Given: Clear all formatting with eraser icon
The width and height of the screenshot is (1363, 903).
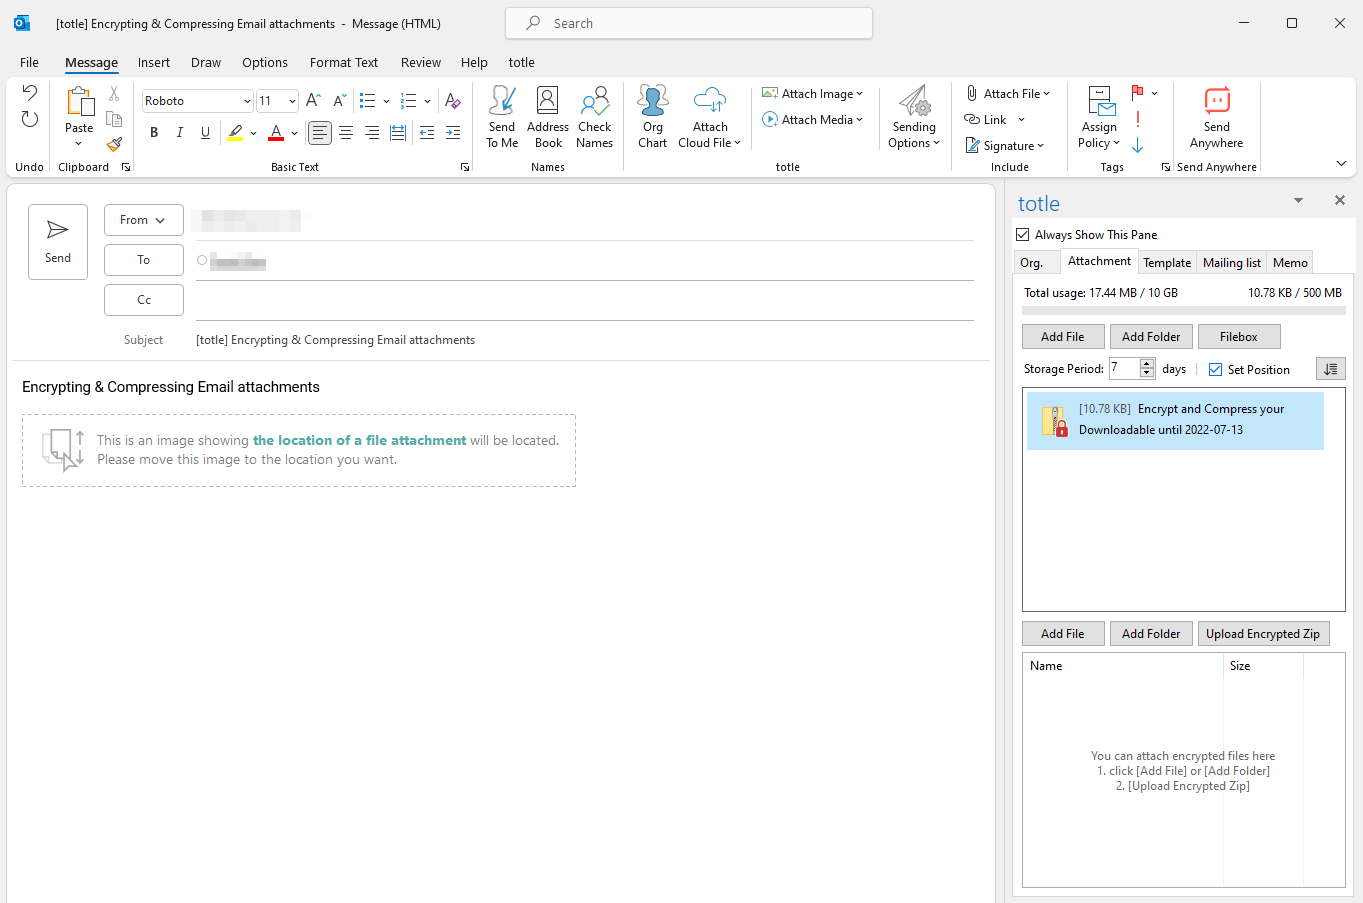Looking at the screenshot, I should 452,100.
